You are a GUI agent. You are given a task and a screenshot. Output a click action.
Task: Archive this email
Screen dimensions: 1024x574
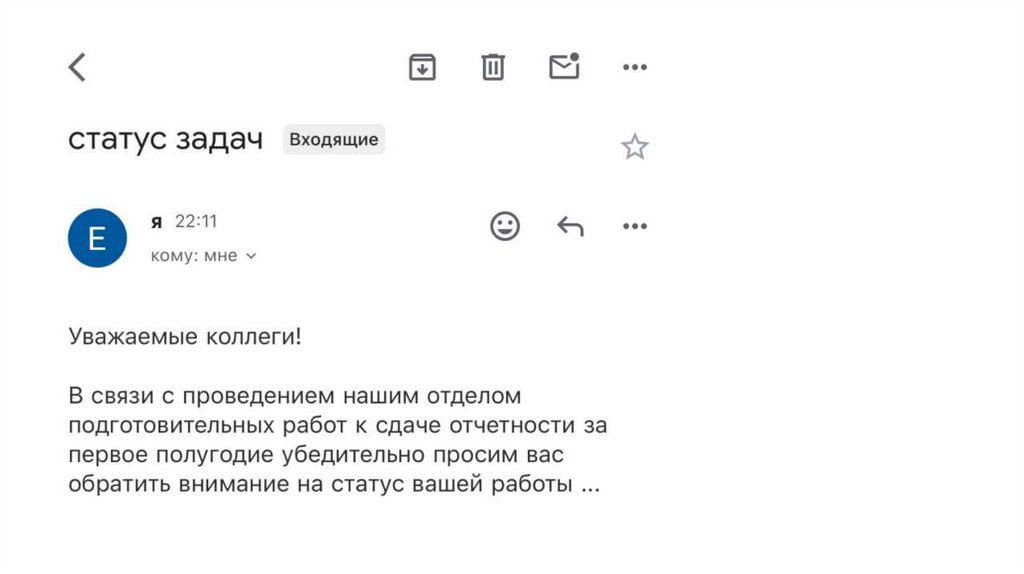pos(422,67)
